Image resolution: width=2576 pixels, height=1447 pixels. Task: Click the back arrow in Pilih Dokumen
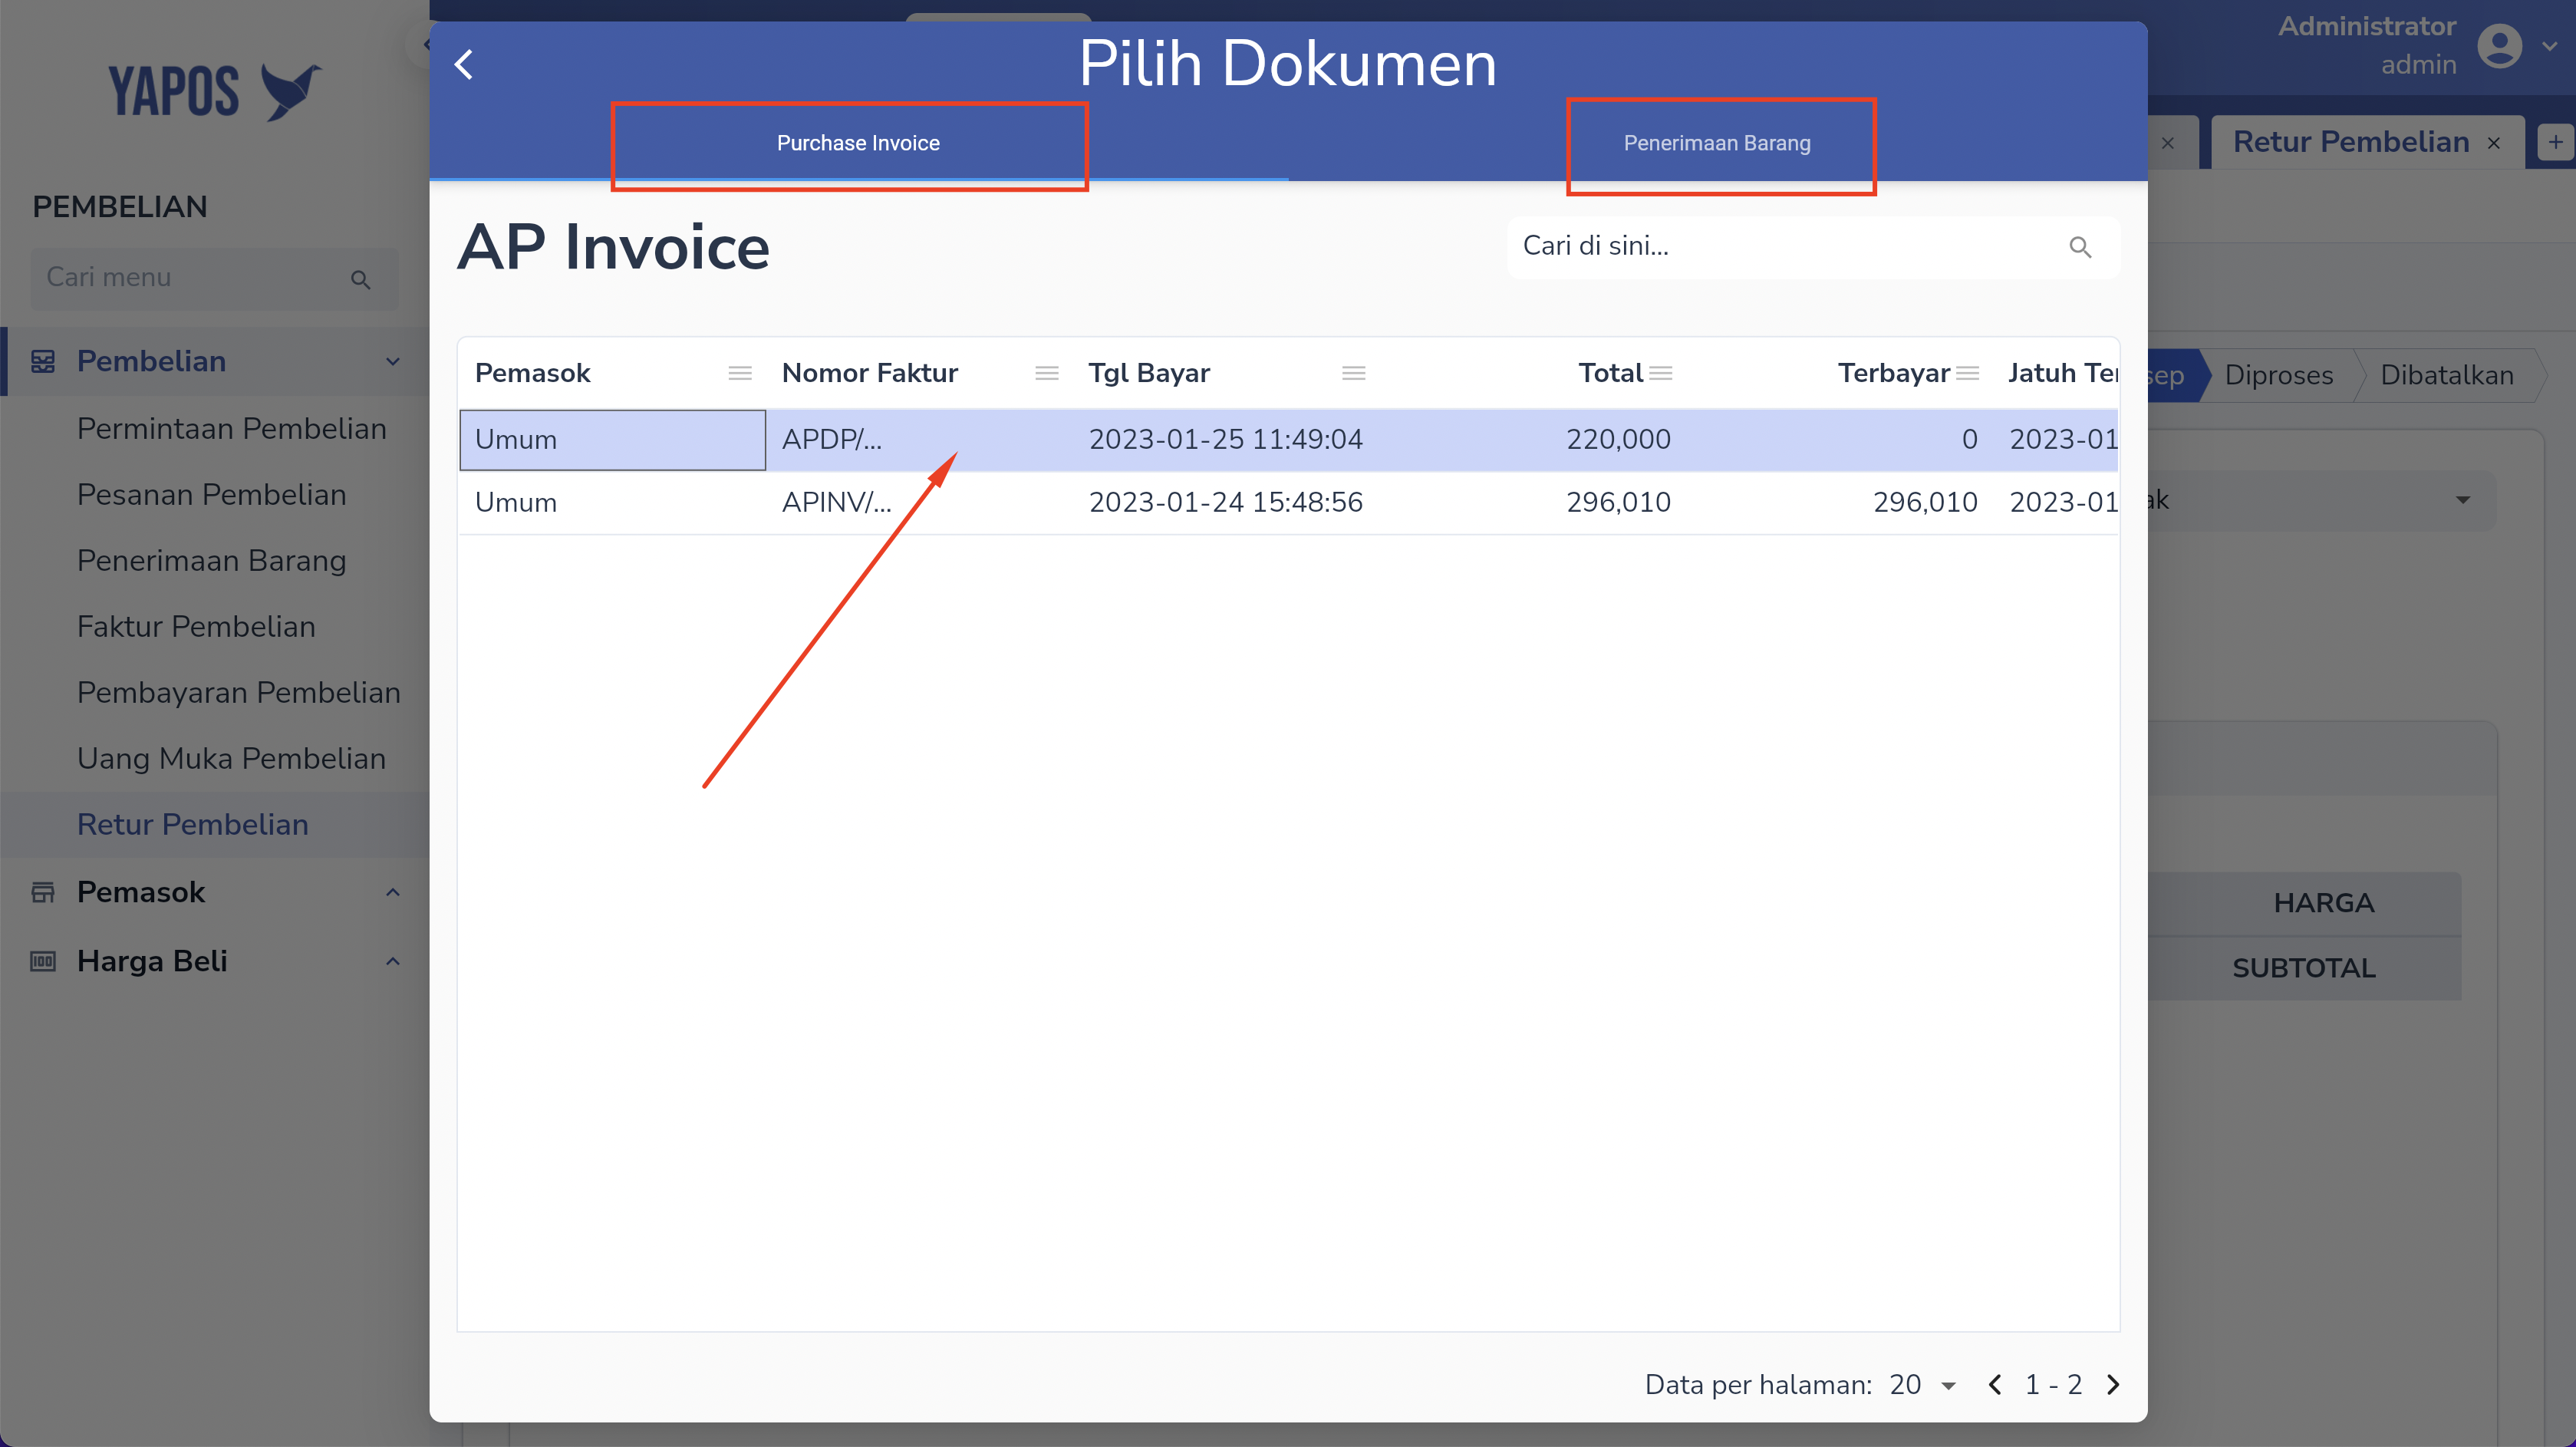point(463,65)
